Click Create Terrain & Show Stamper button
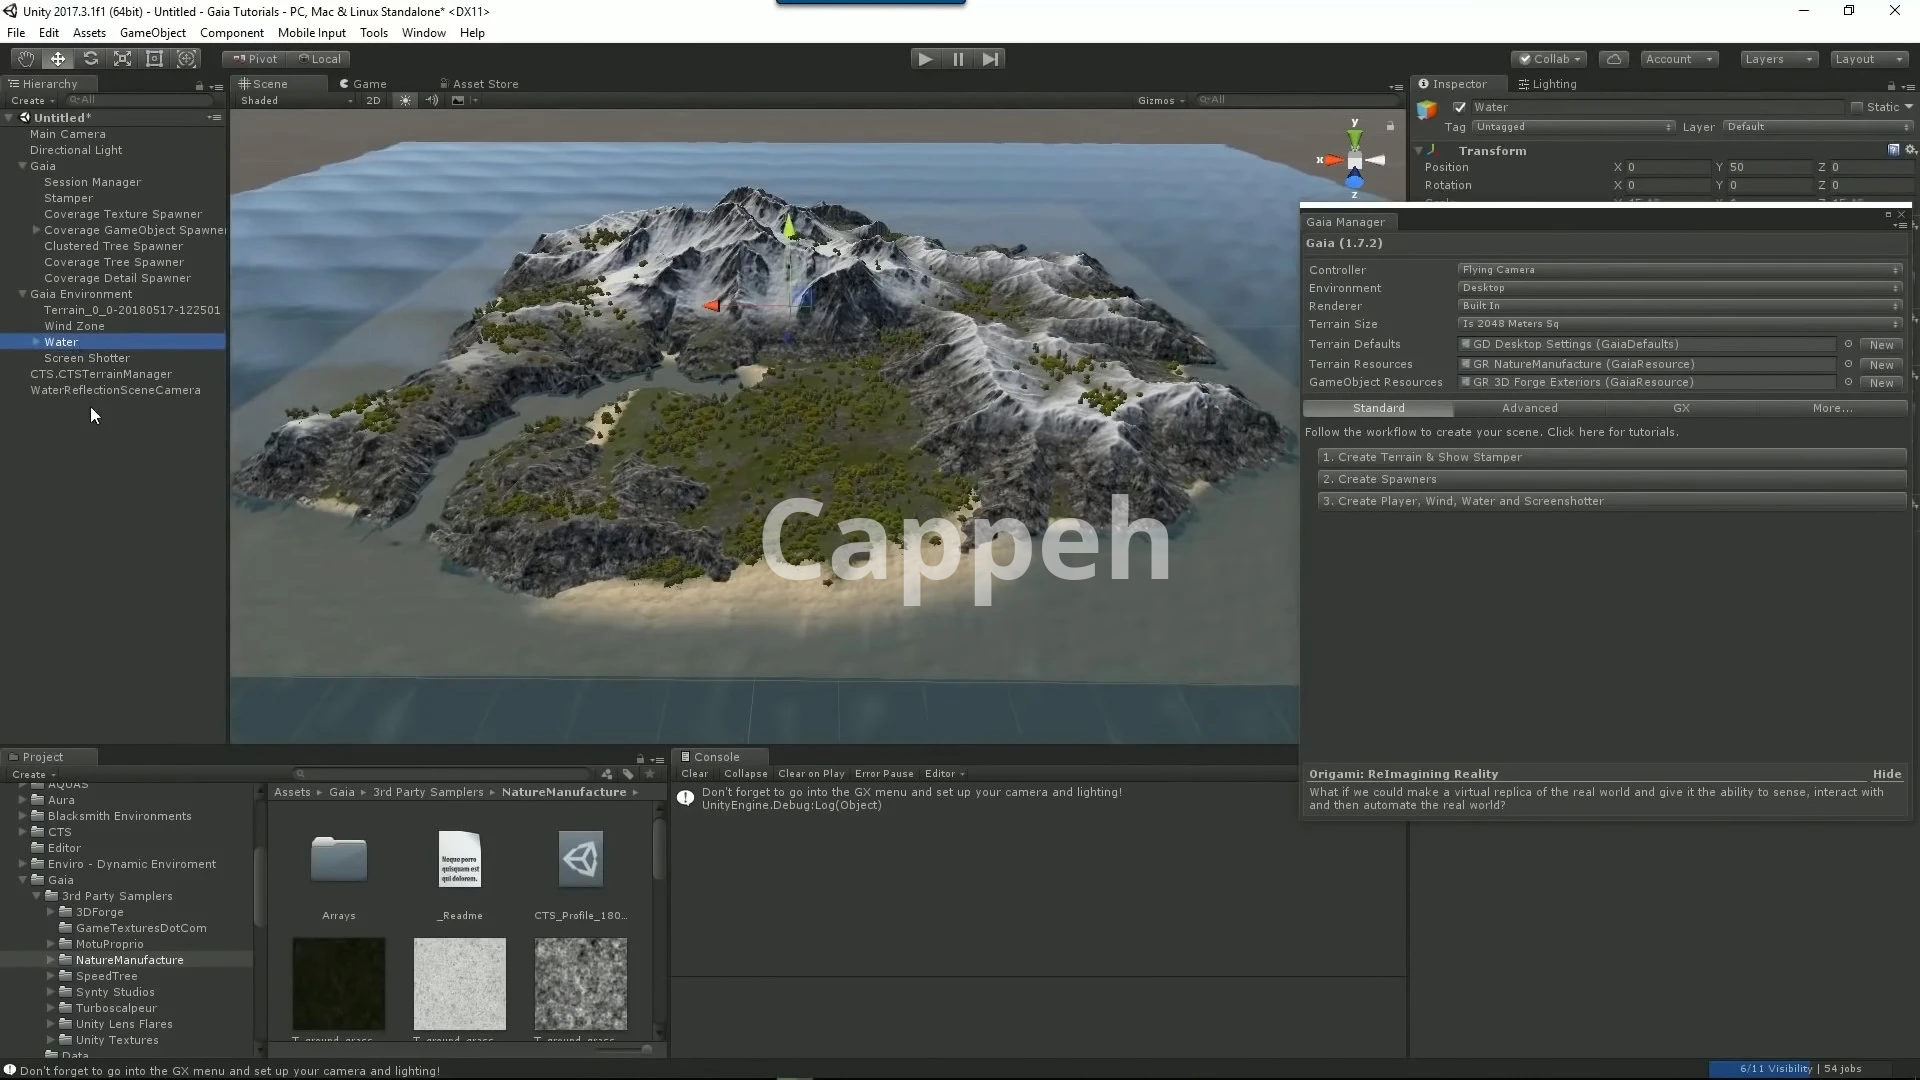Image resolution: width=1920 pixels, height=1080 pixels. [1611, 457]
